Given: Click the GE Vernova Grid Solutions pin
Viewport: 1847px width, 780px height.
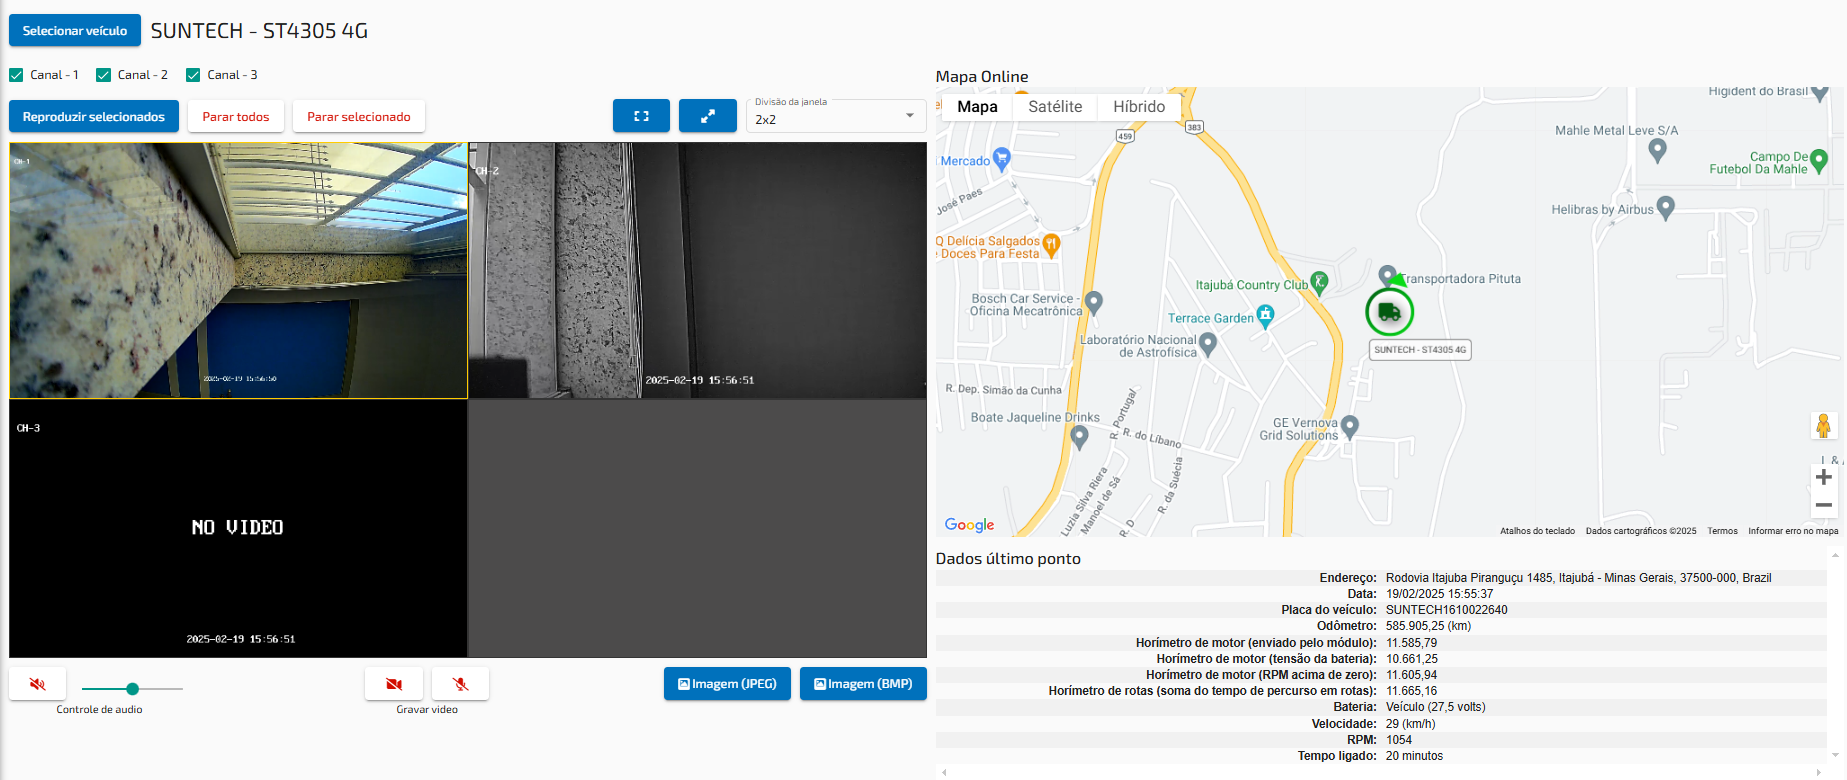Looking at the screenshot, I should click(1350, 426).
